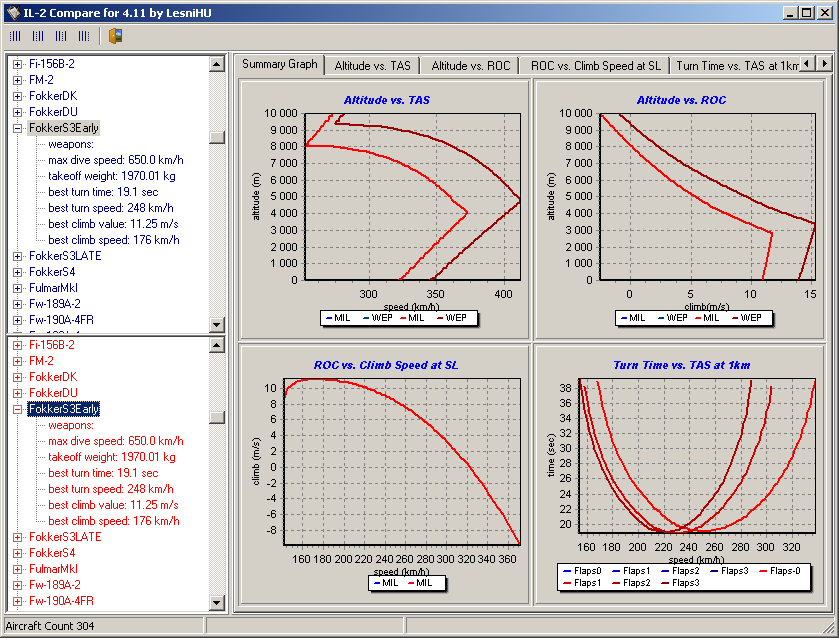Image resolution: width=839 pixels, height=638 pixels.
Task: Click the exit door icon in toolbar
Action: (x=116, y=36)
